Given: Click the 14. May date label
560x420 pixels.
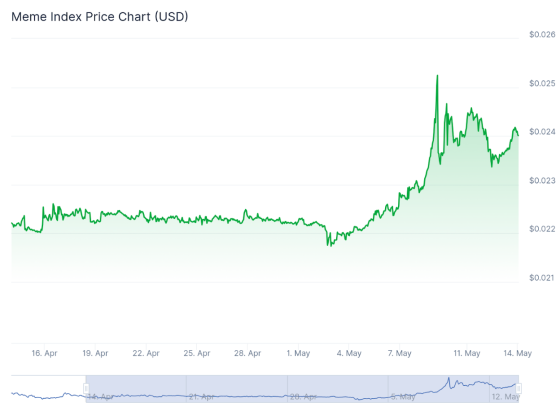Looking at the screenshot, I should [x=518, y=353].
